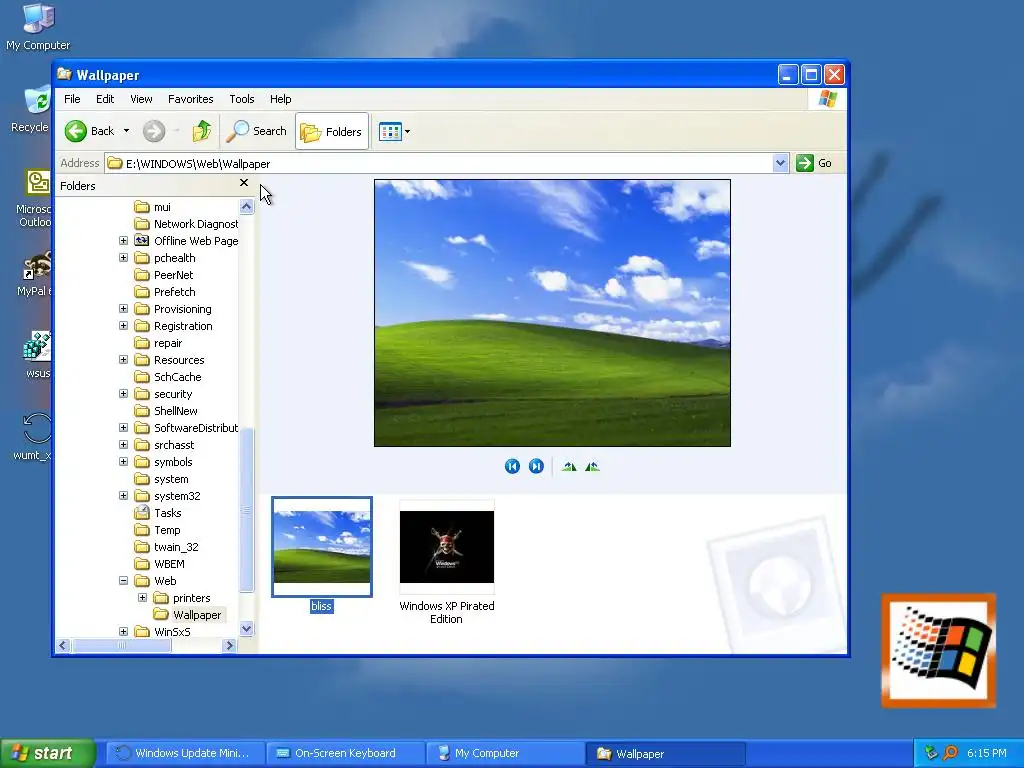Viewport: 1024px width, 768px height.
Task: Click tree horizontal scroll-right arrow
Action: (x=229, y=645)
